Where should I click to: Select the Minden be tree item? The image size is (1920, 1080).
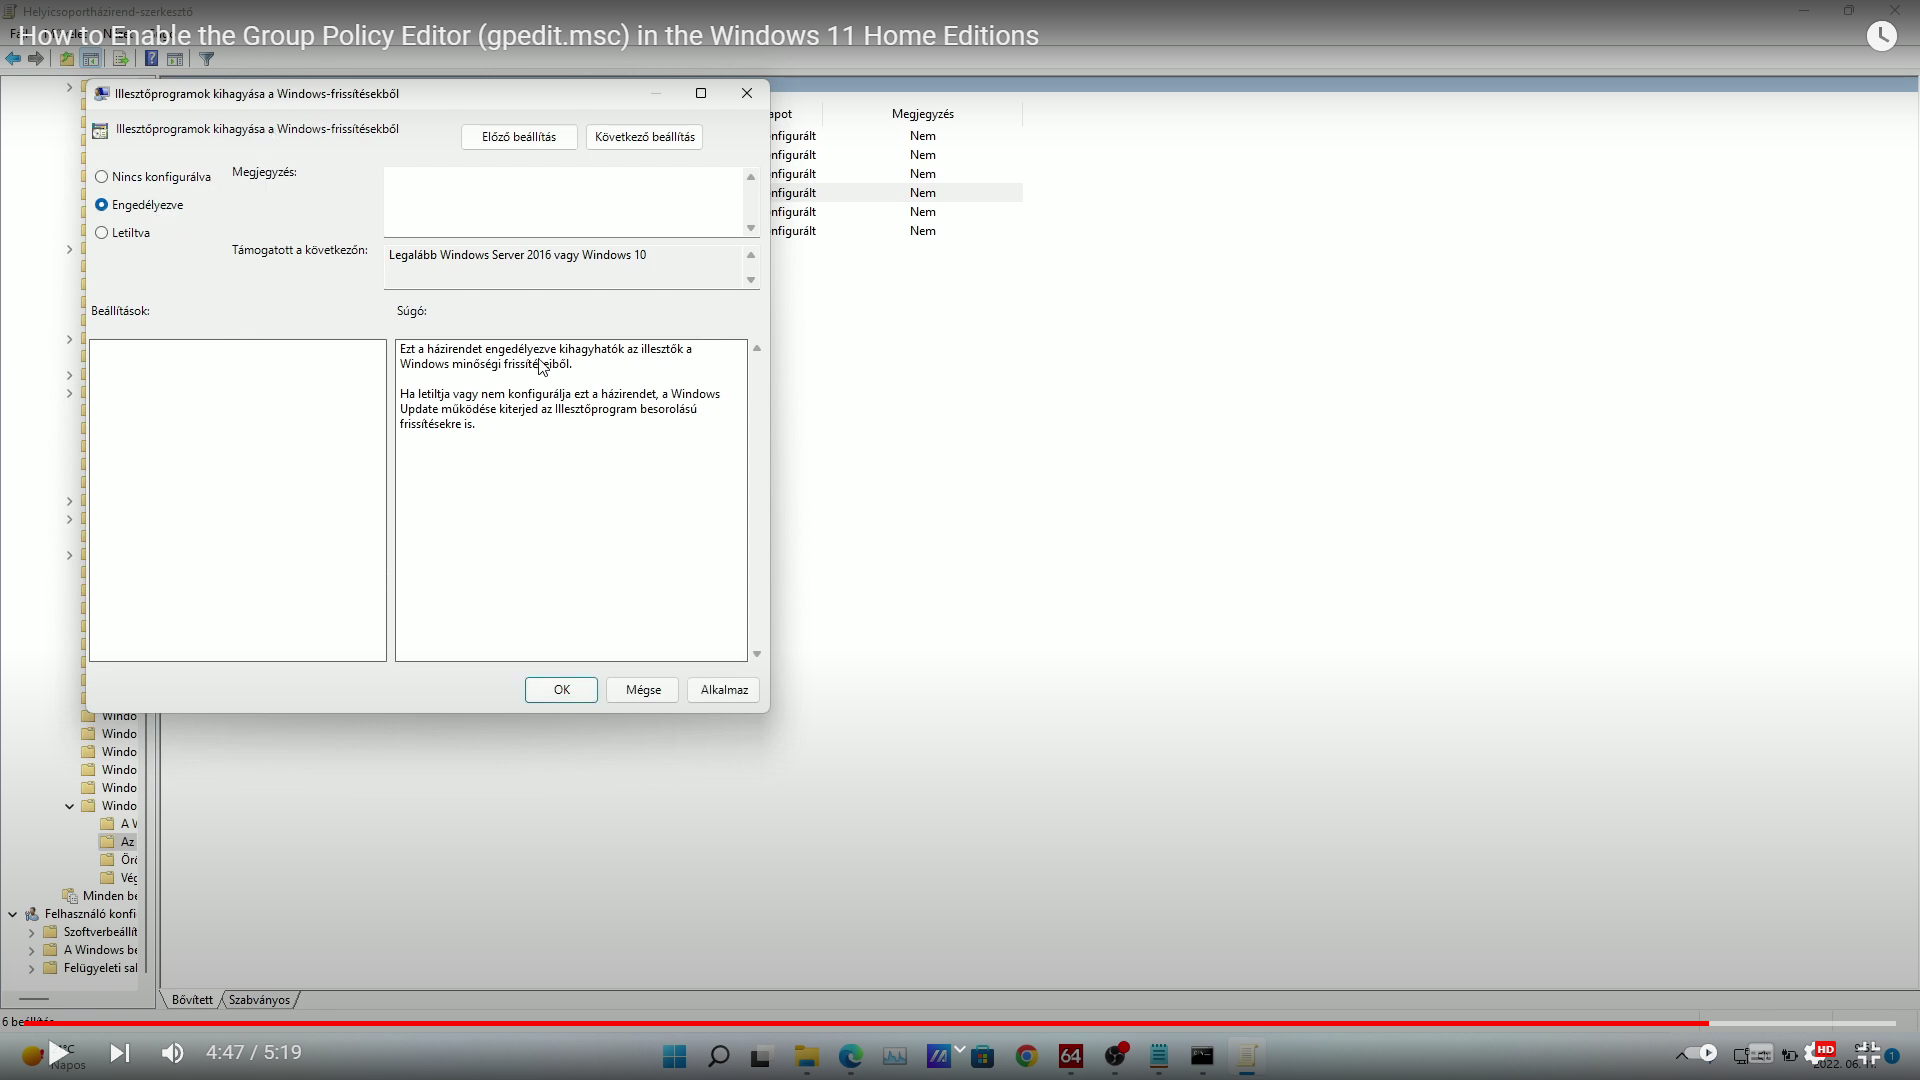[x=110, y=896]
